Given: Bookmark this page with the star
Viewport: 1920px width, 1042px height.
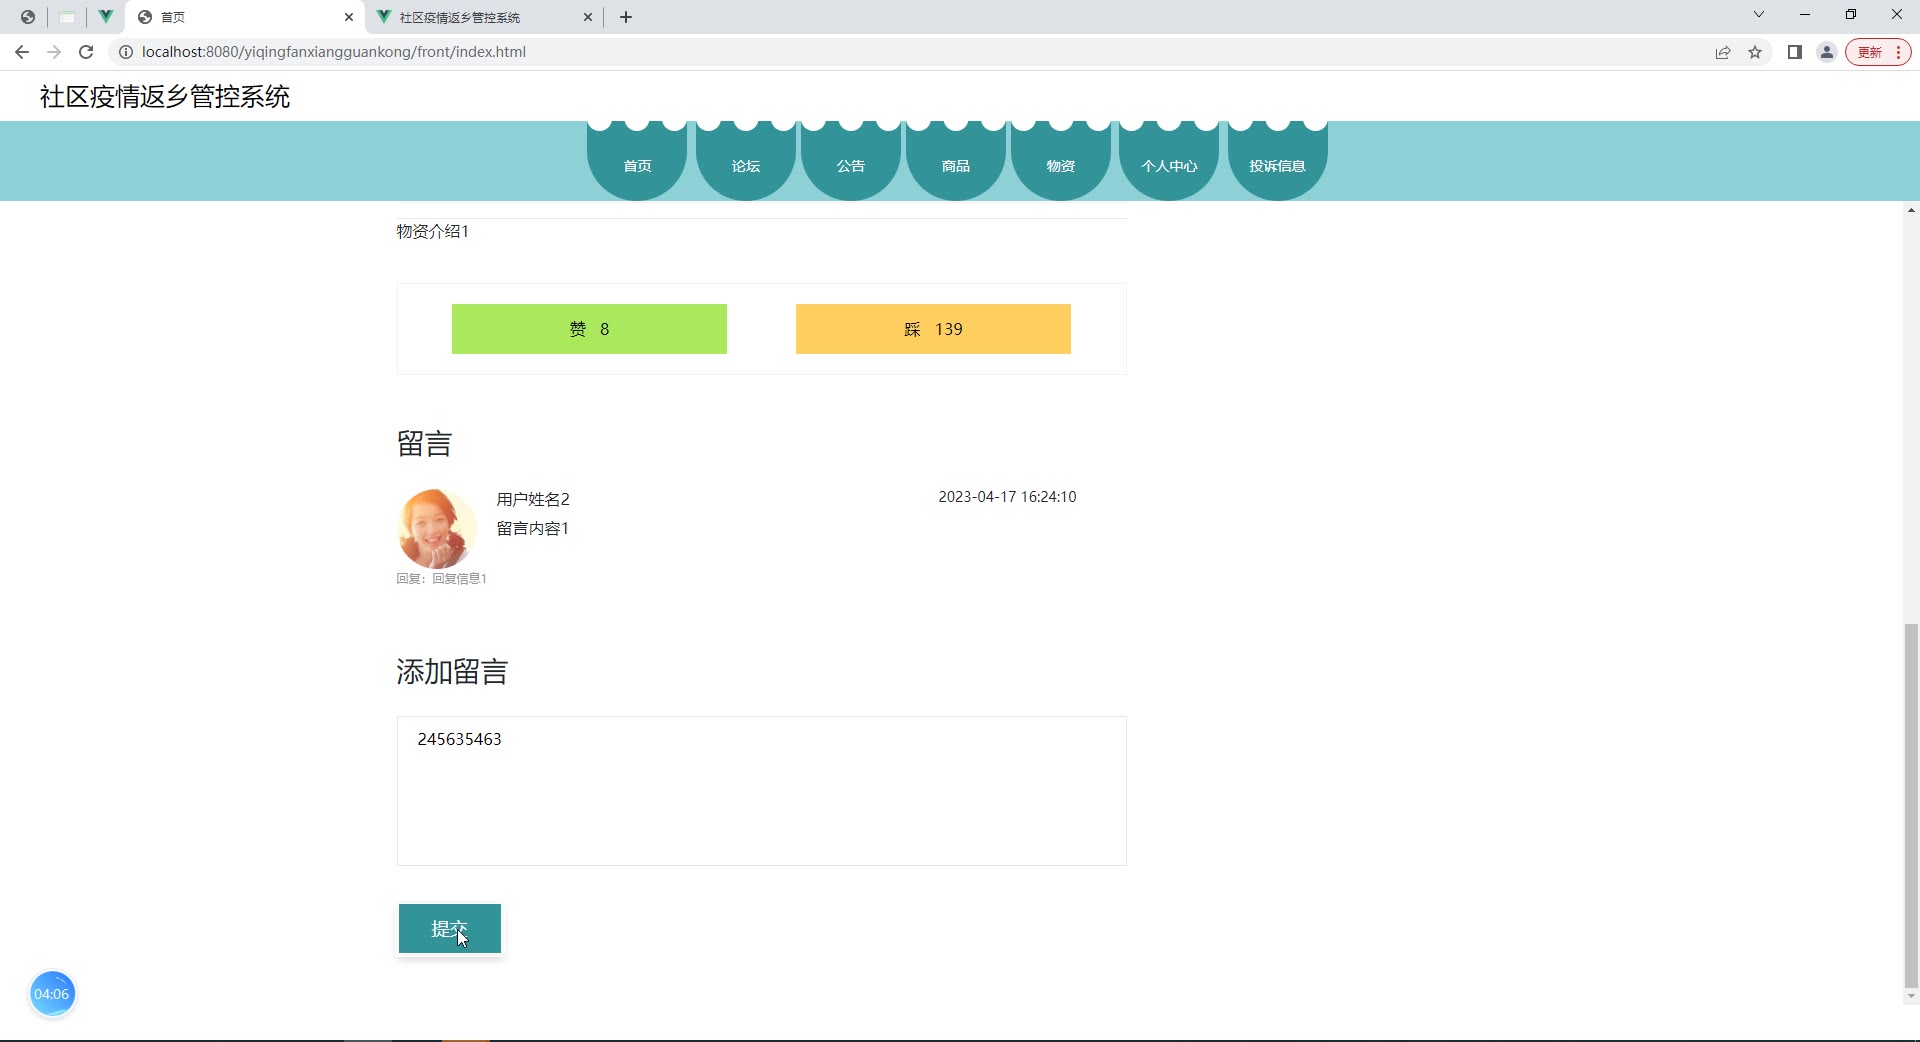Looking at the screenshot, I should [1755, 52].
